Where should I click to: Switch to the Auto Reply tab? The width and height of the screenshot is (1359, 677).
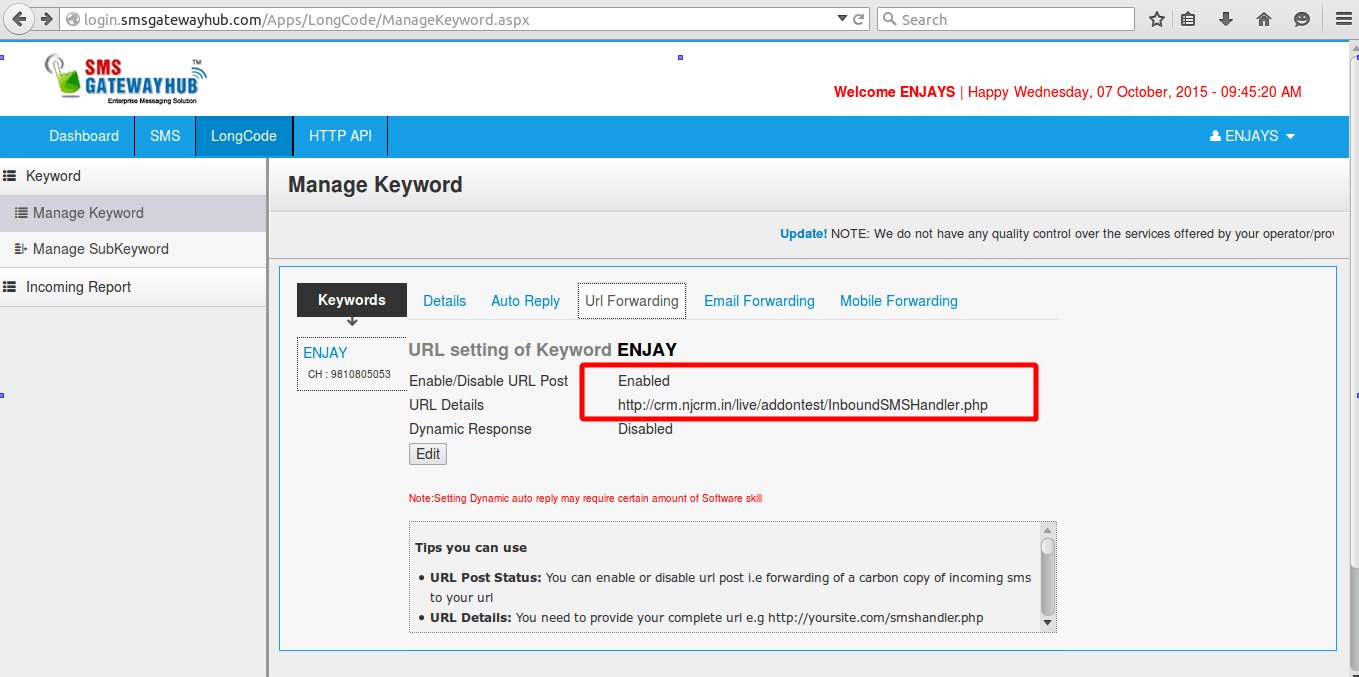pos(526,301)
